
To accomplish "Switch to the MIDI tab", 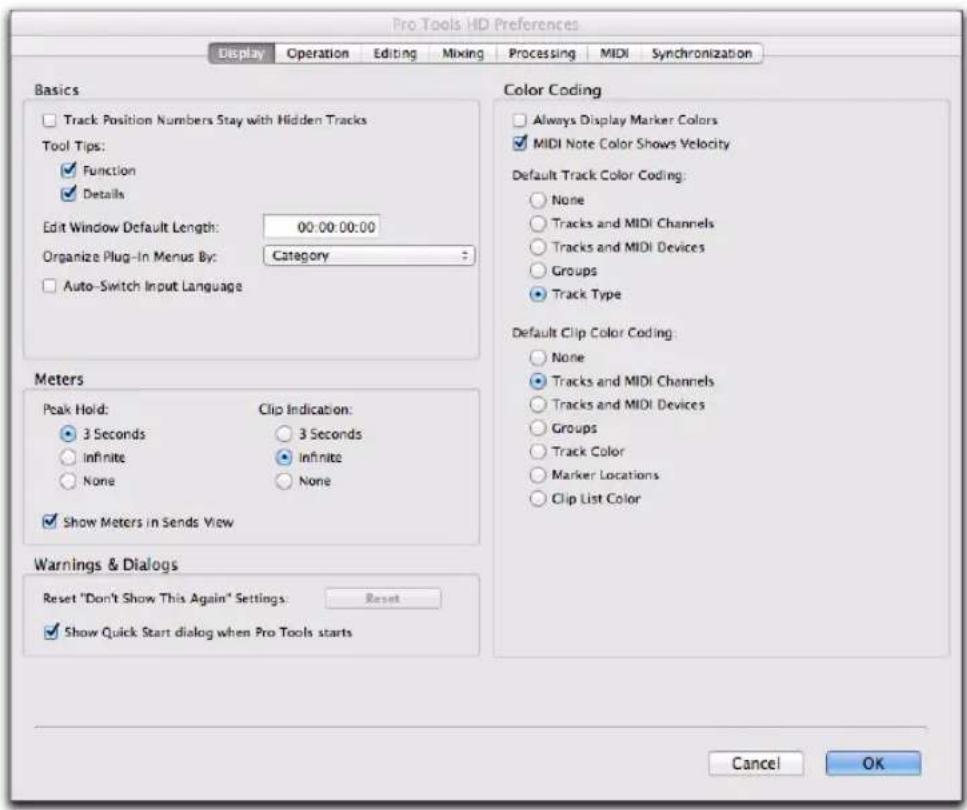I will (x=614, y=54).
